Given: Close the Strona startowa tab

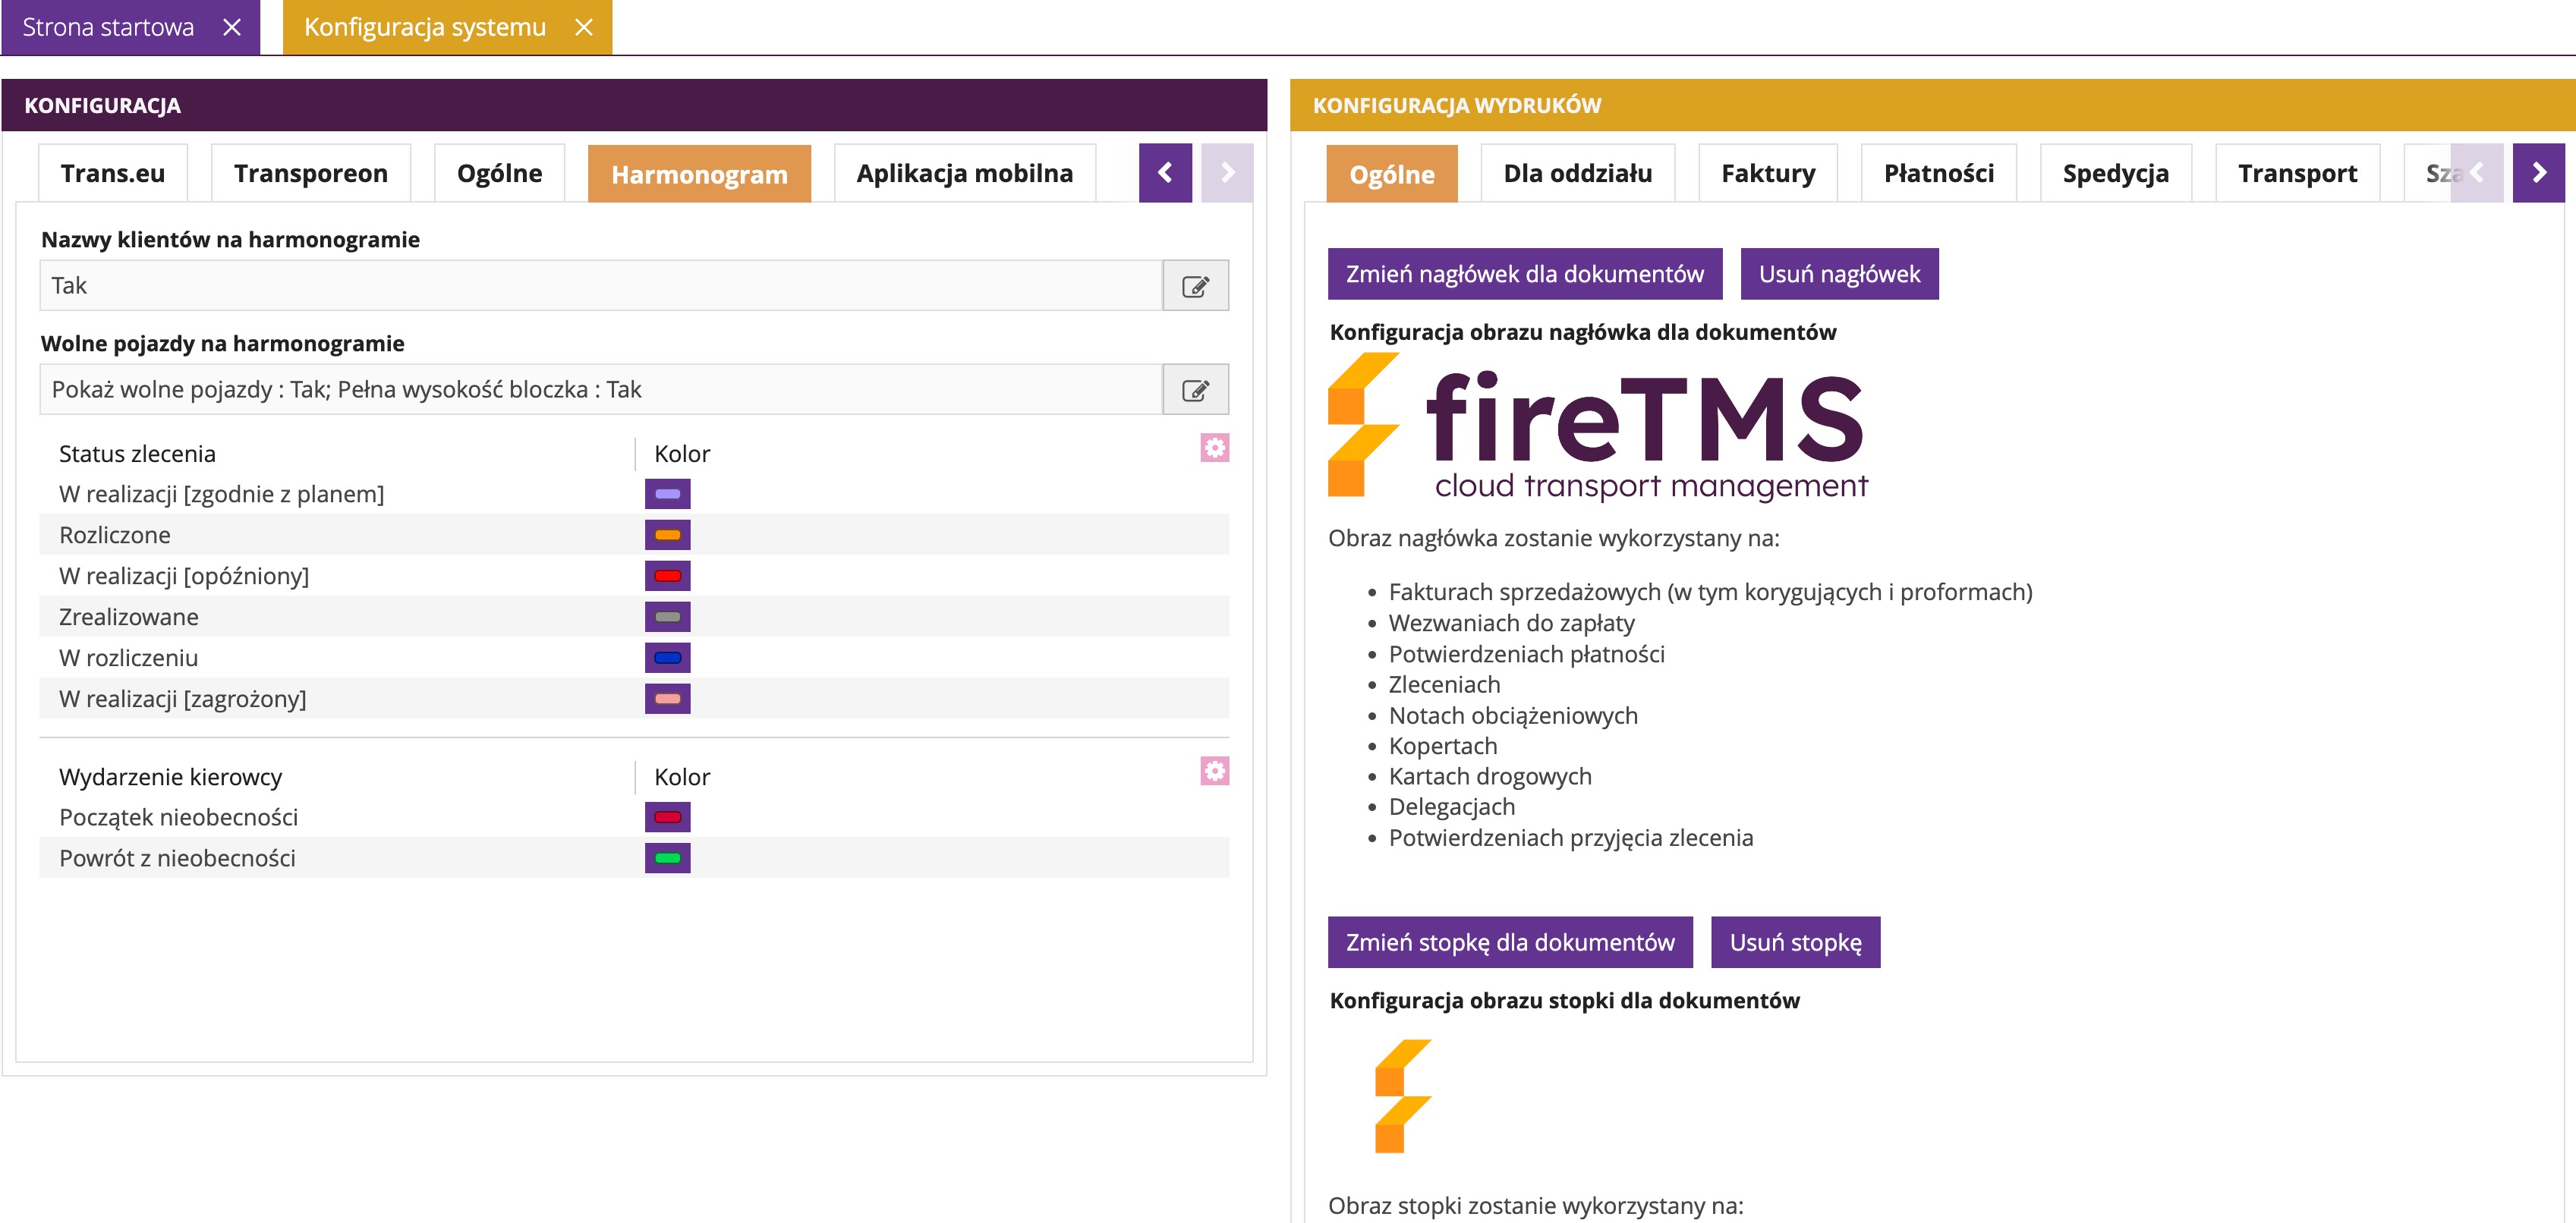Looking at the screenshot, I should coord(232,27).
